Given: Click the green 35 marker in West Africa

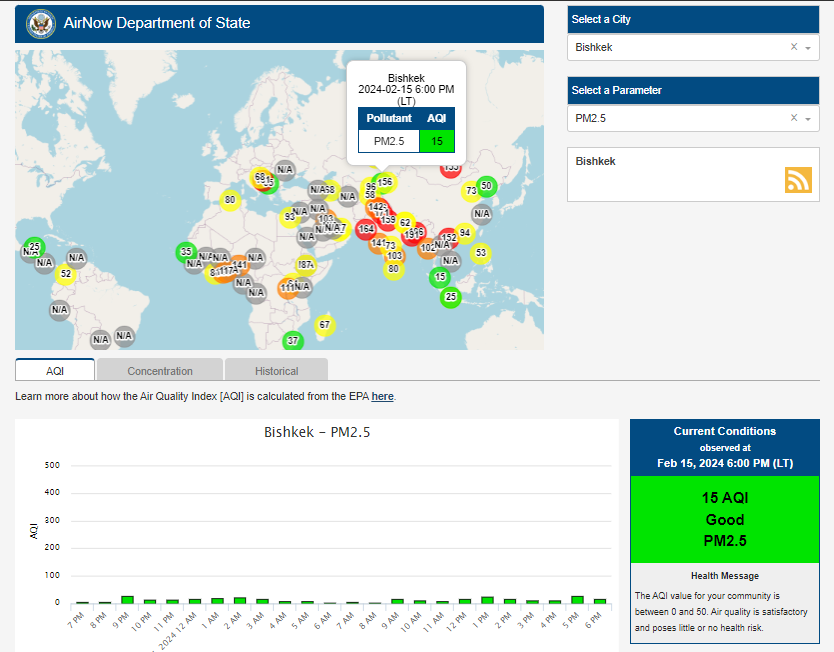Looking at the screenshot, I should click(186, 252).
